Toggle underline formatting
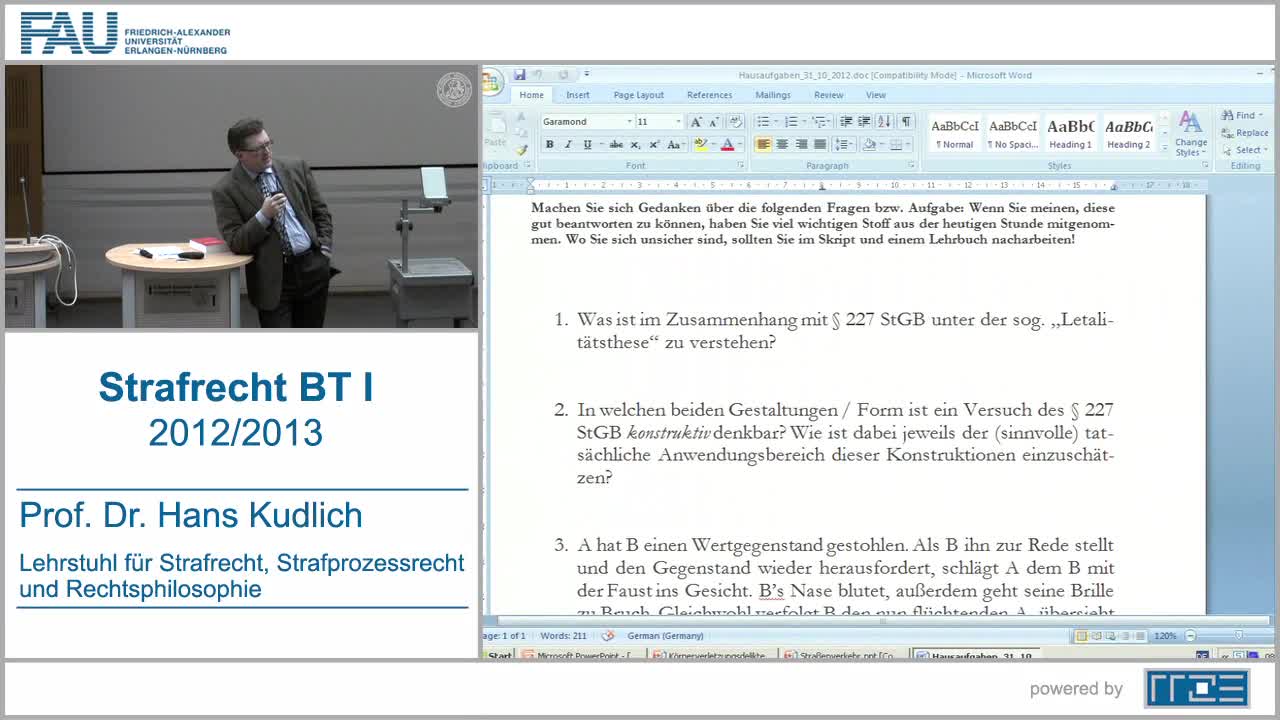 [x=587, y=145]
